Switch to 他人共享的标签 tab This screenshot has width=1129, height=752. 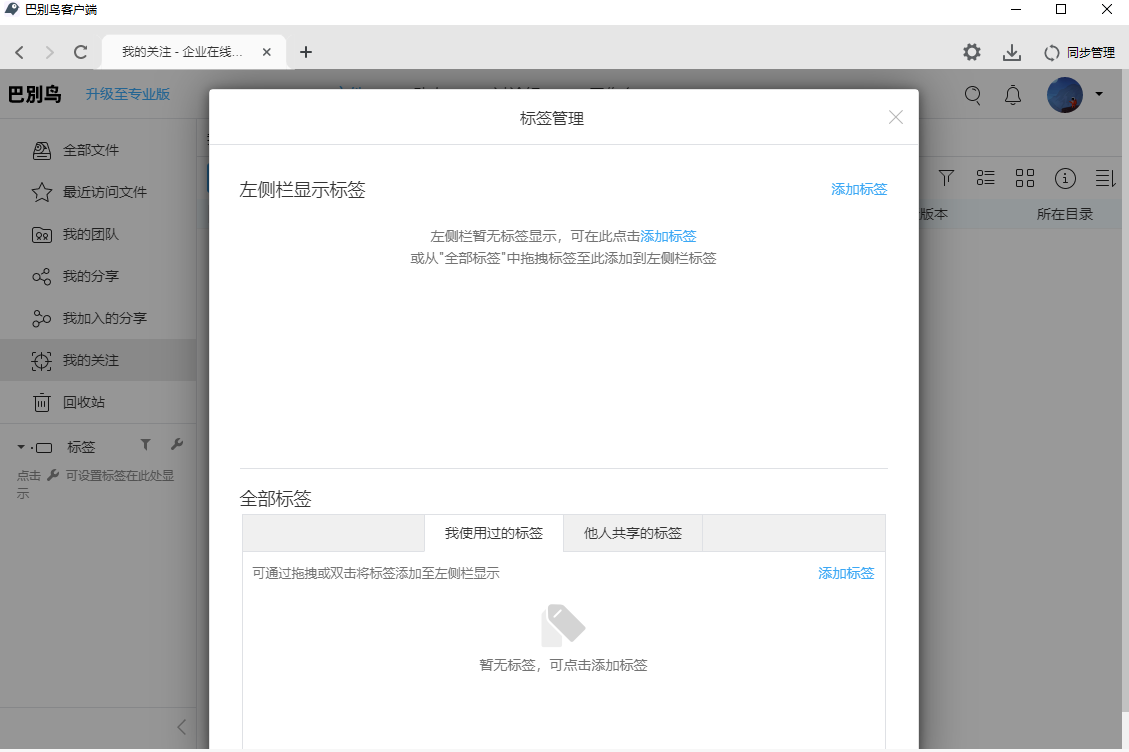click(x=633, y=533)
